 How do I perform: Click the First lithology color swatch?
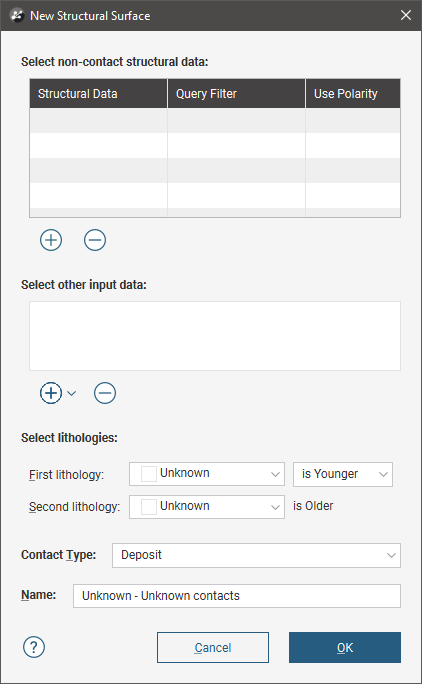(149, 474)
